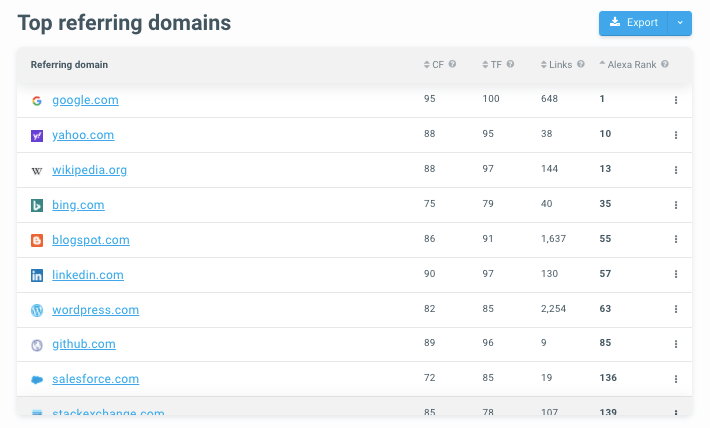
Task: Open three-dot menu for wordpress.com row
Action: pyautogui.click(x=676, y=310)
